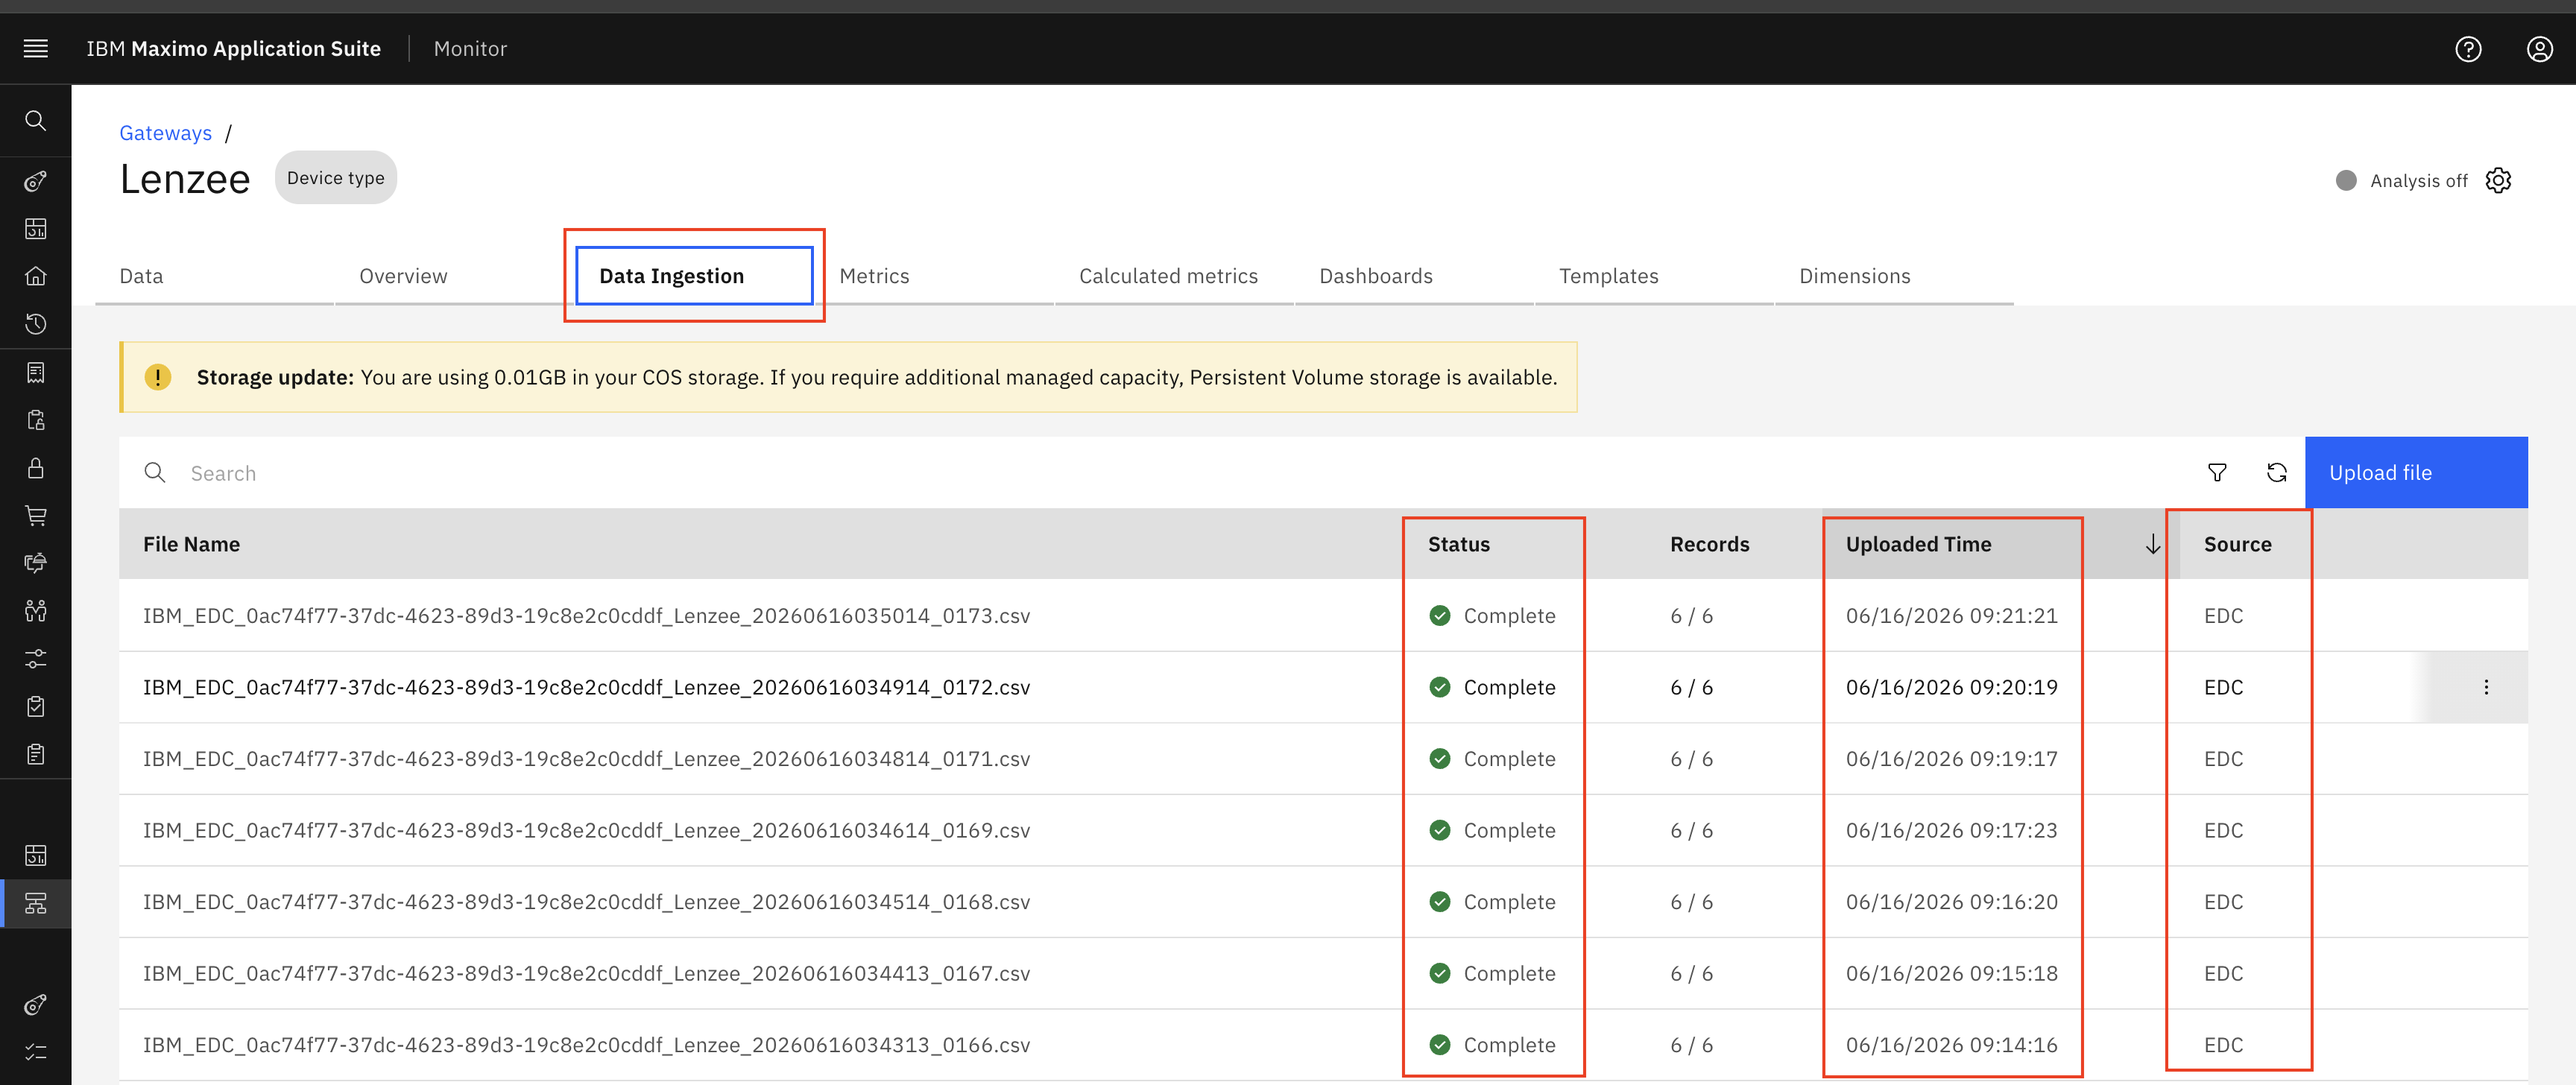This screenshot has width=2576, height=1085.
Task: Click the EDC source in 0167.csv row
Action: [2223, 973]
